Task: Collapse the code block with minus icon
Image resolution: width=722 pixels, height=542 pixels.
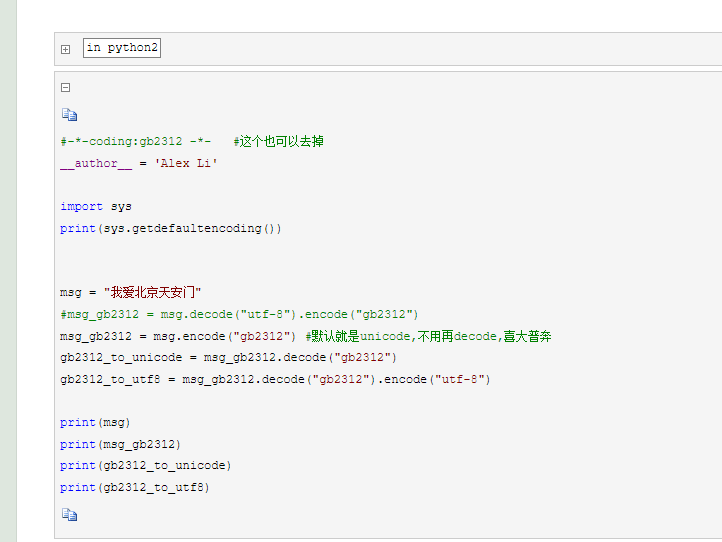Action: coord(65,87)
